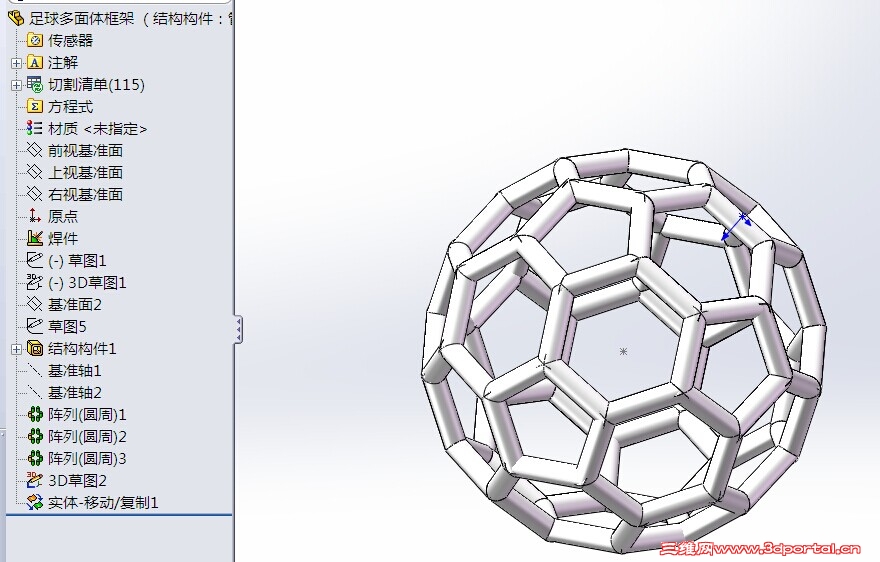Select the text 基准面2
880x562 pixels.
click(75, 304)
